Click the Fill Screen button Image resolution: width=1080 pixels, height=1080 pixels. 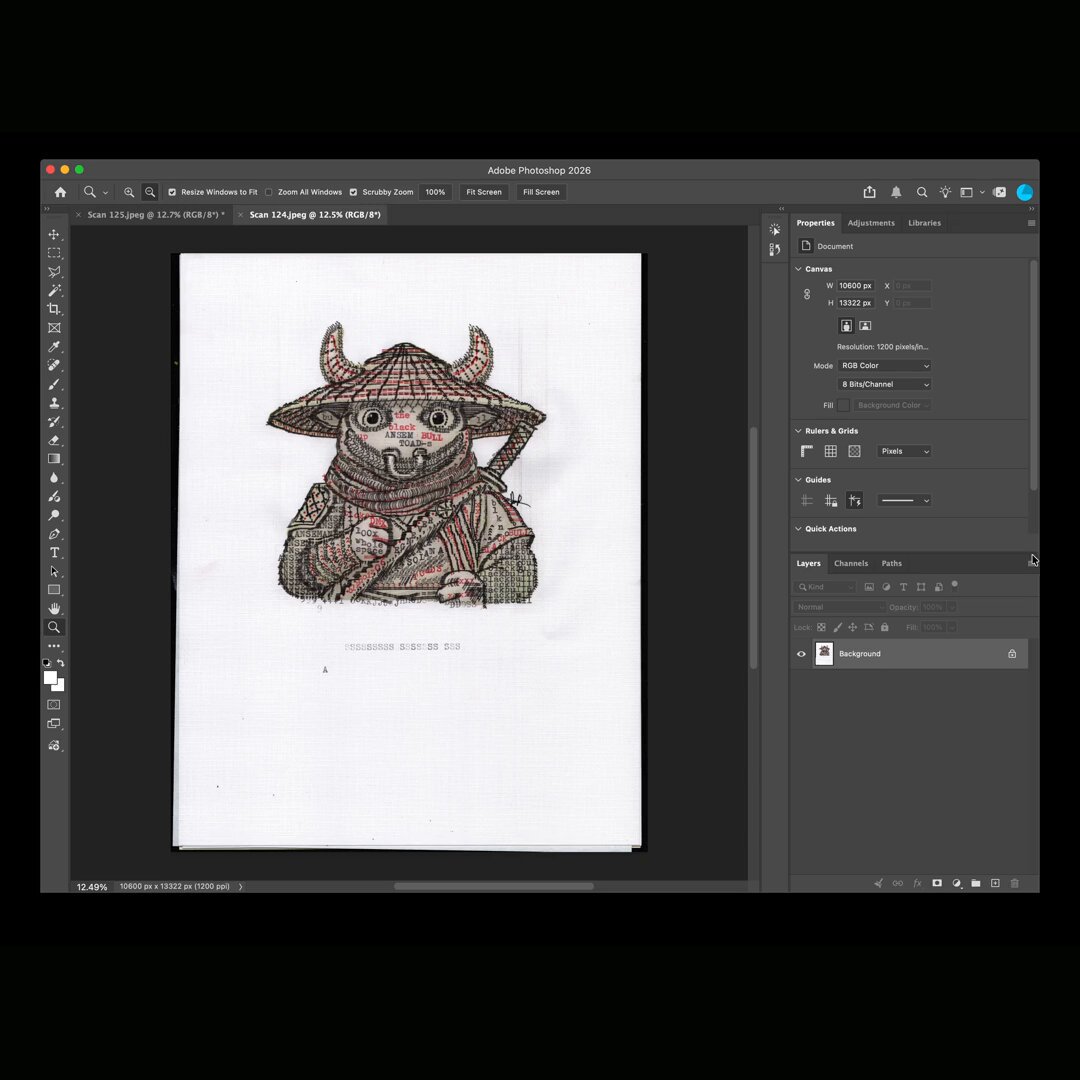(541, 192)
